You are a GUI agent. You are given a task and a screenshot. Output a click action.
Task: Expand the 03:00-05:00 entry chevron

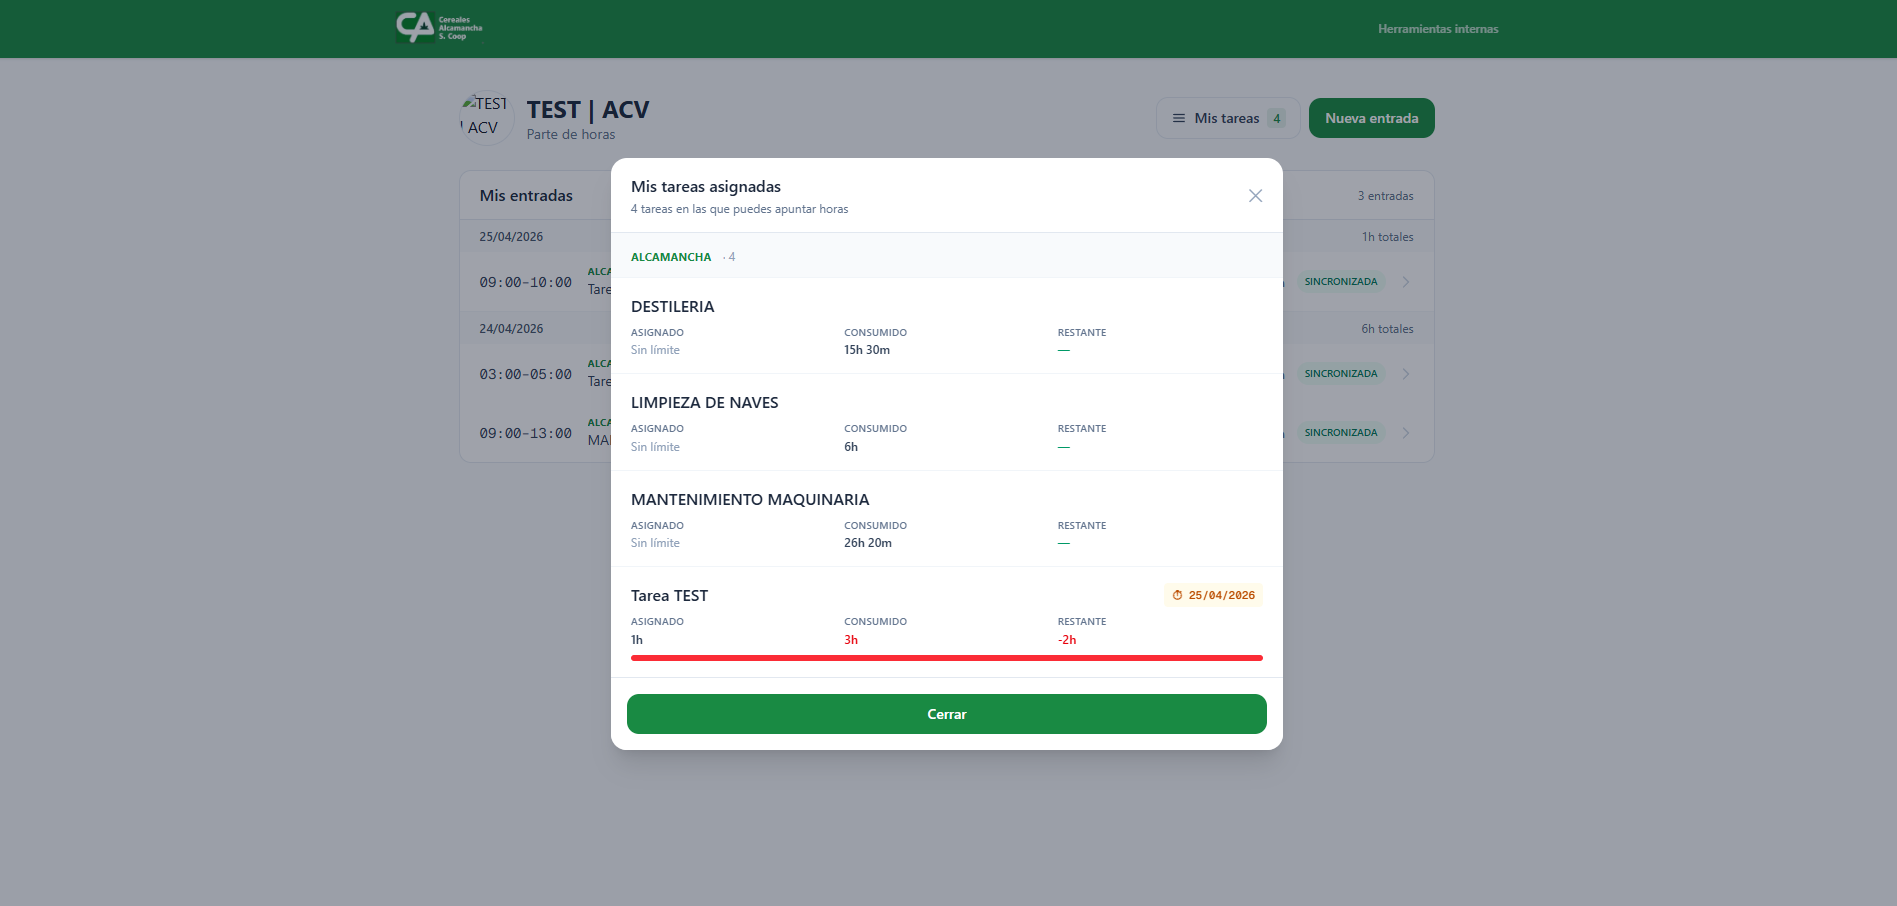[x=1406, y=374]
